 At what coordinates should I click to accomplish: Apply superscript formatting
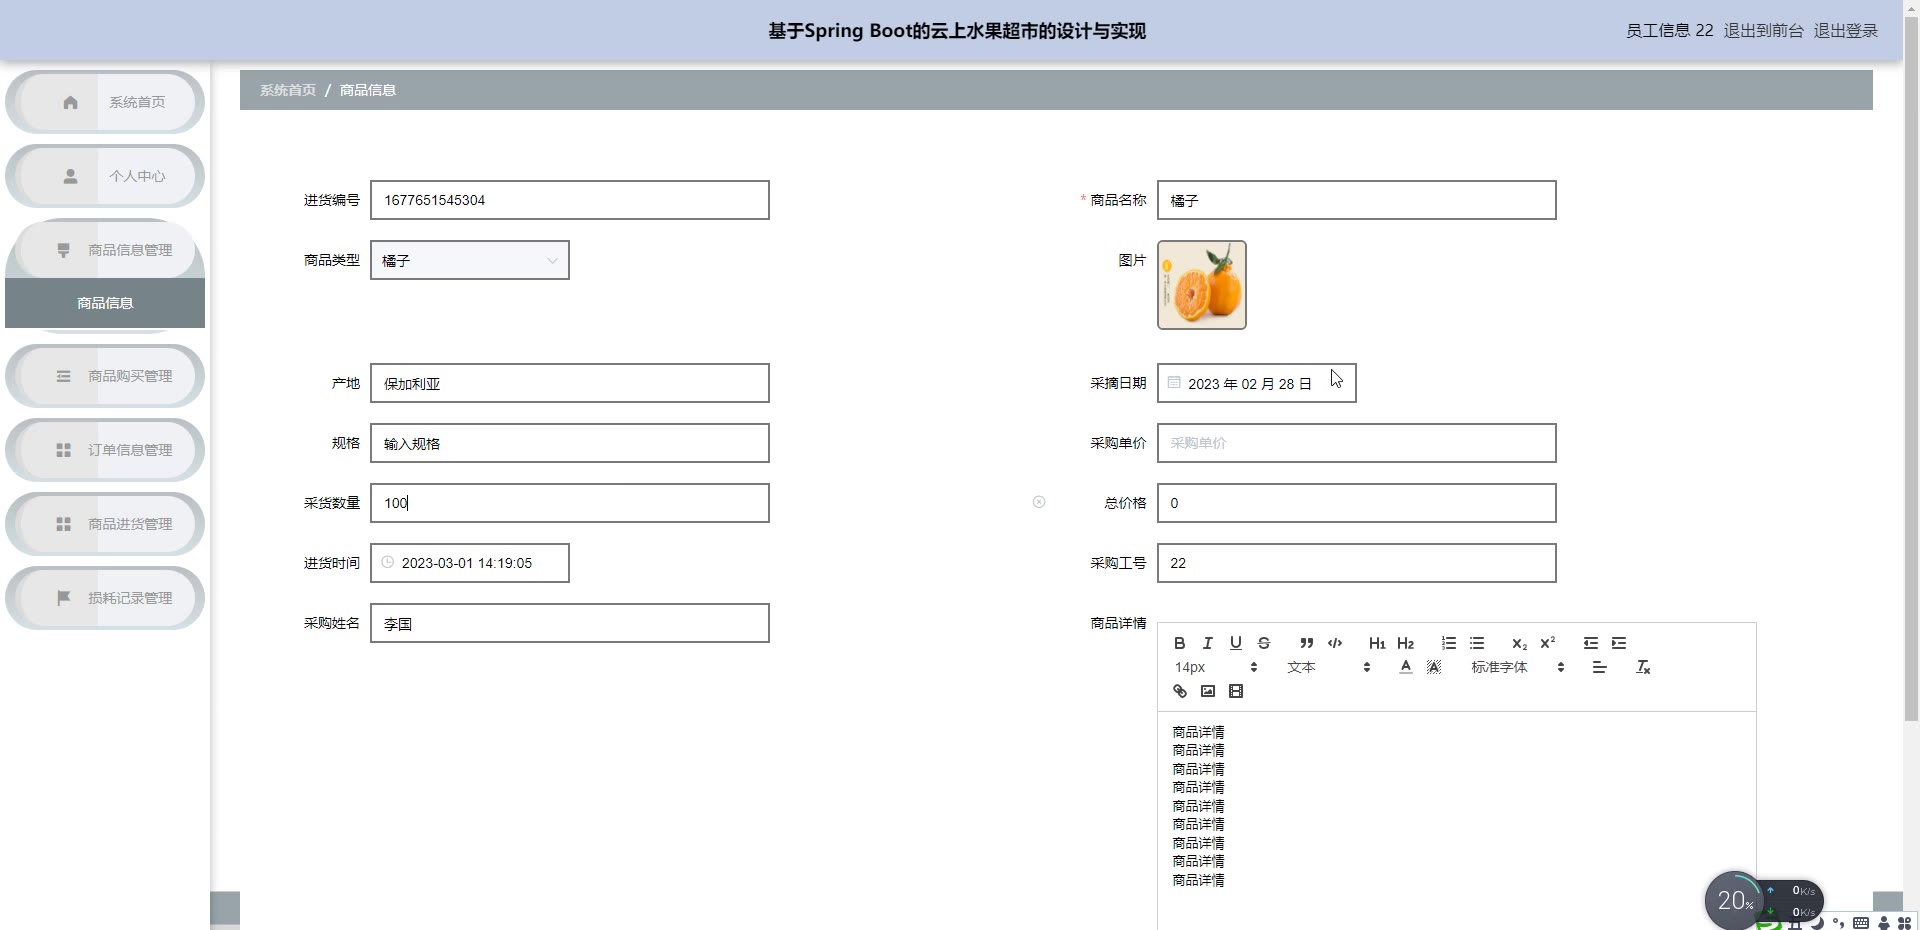click(x=1547, y=643)
